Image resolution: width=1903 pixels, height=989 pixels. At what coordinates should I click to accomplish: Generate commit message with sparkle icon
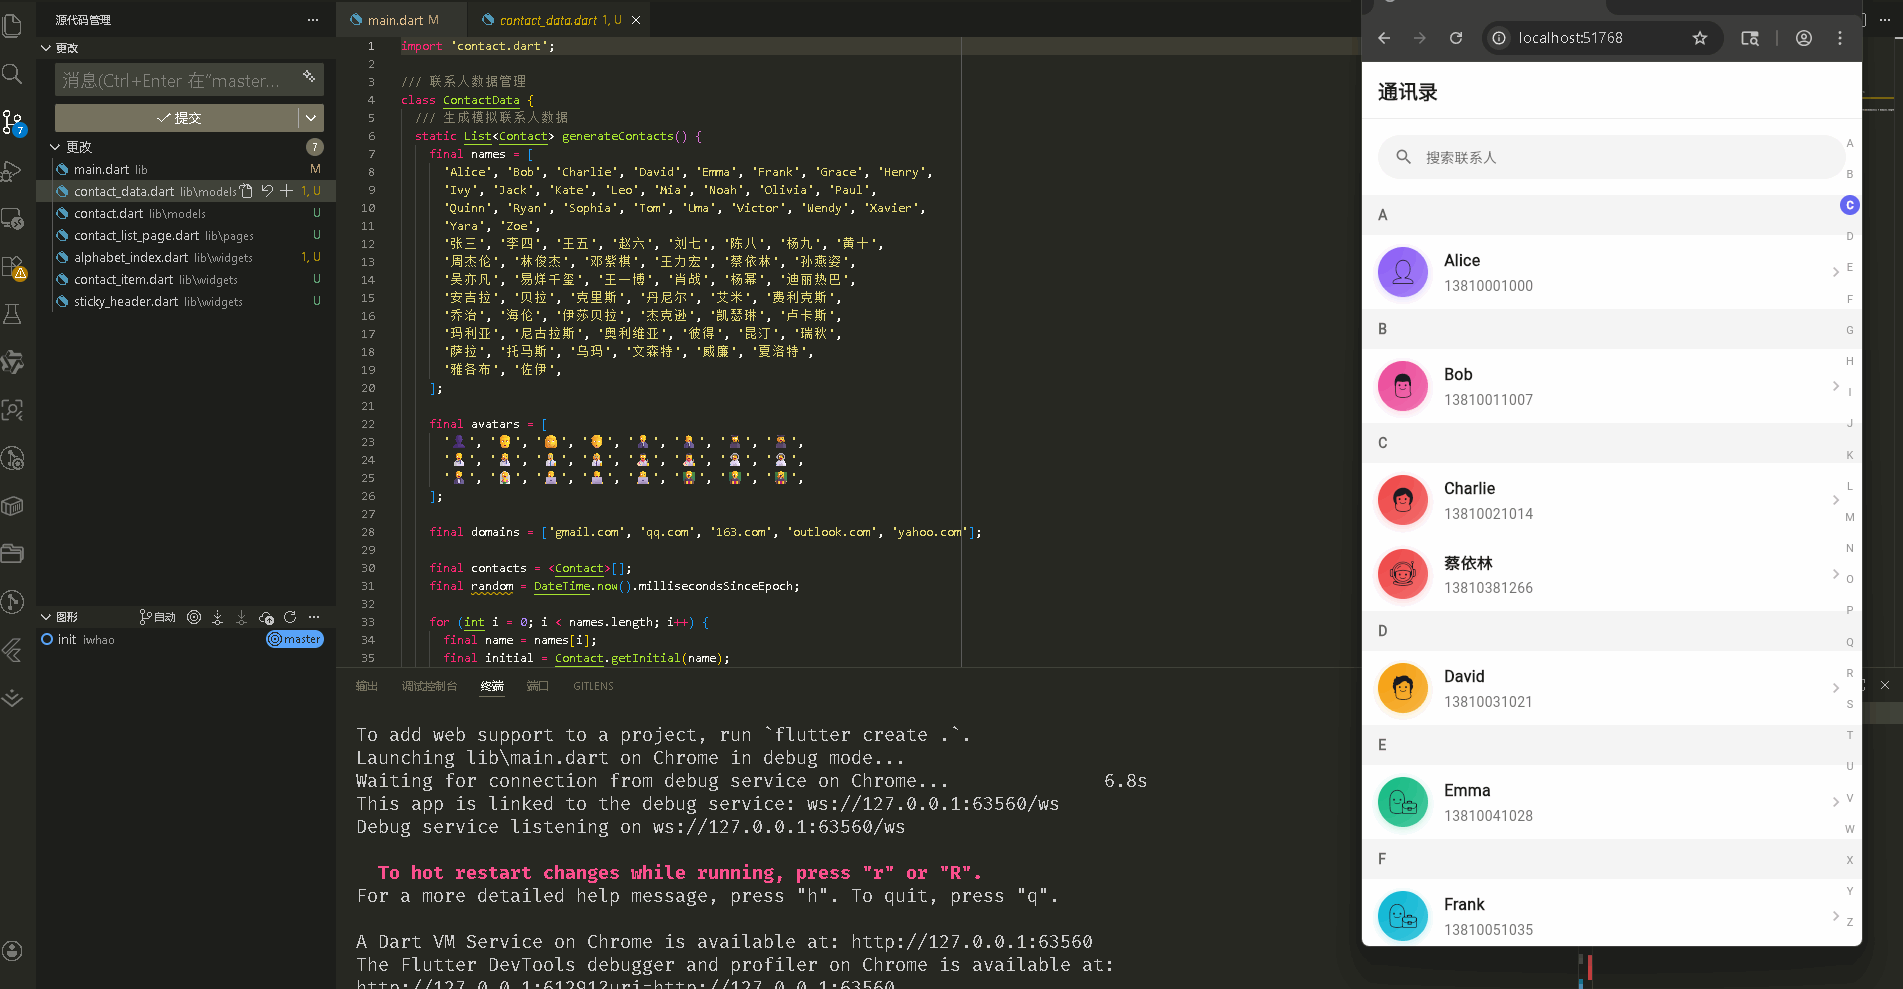309,77
